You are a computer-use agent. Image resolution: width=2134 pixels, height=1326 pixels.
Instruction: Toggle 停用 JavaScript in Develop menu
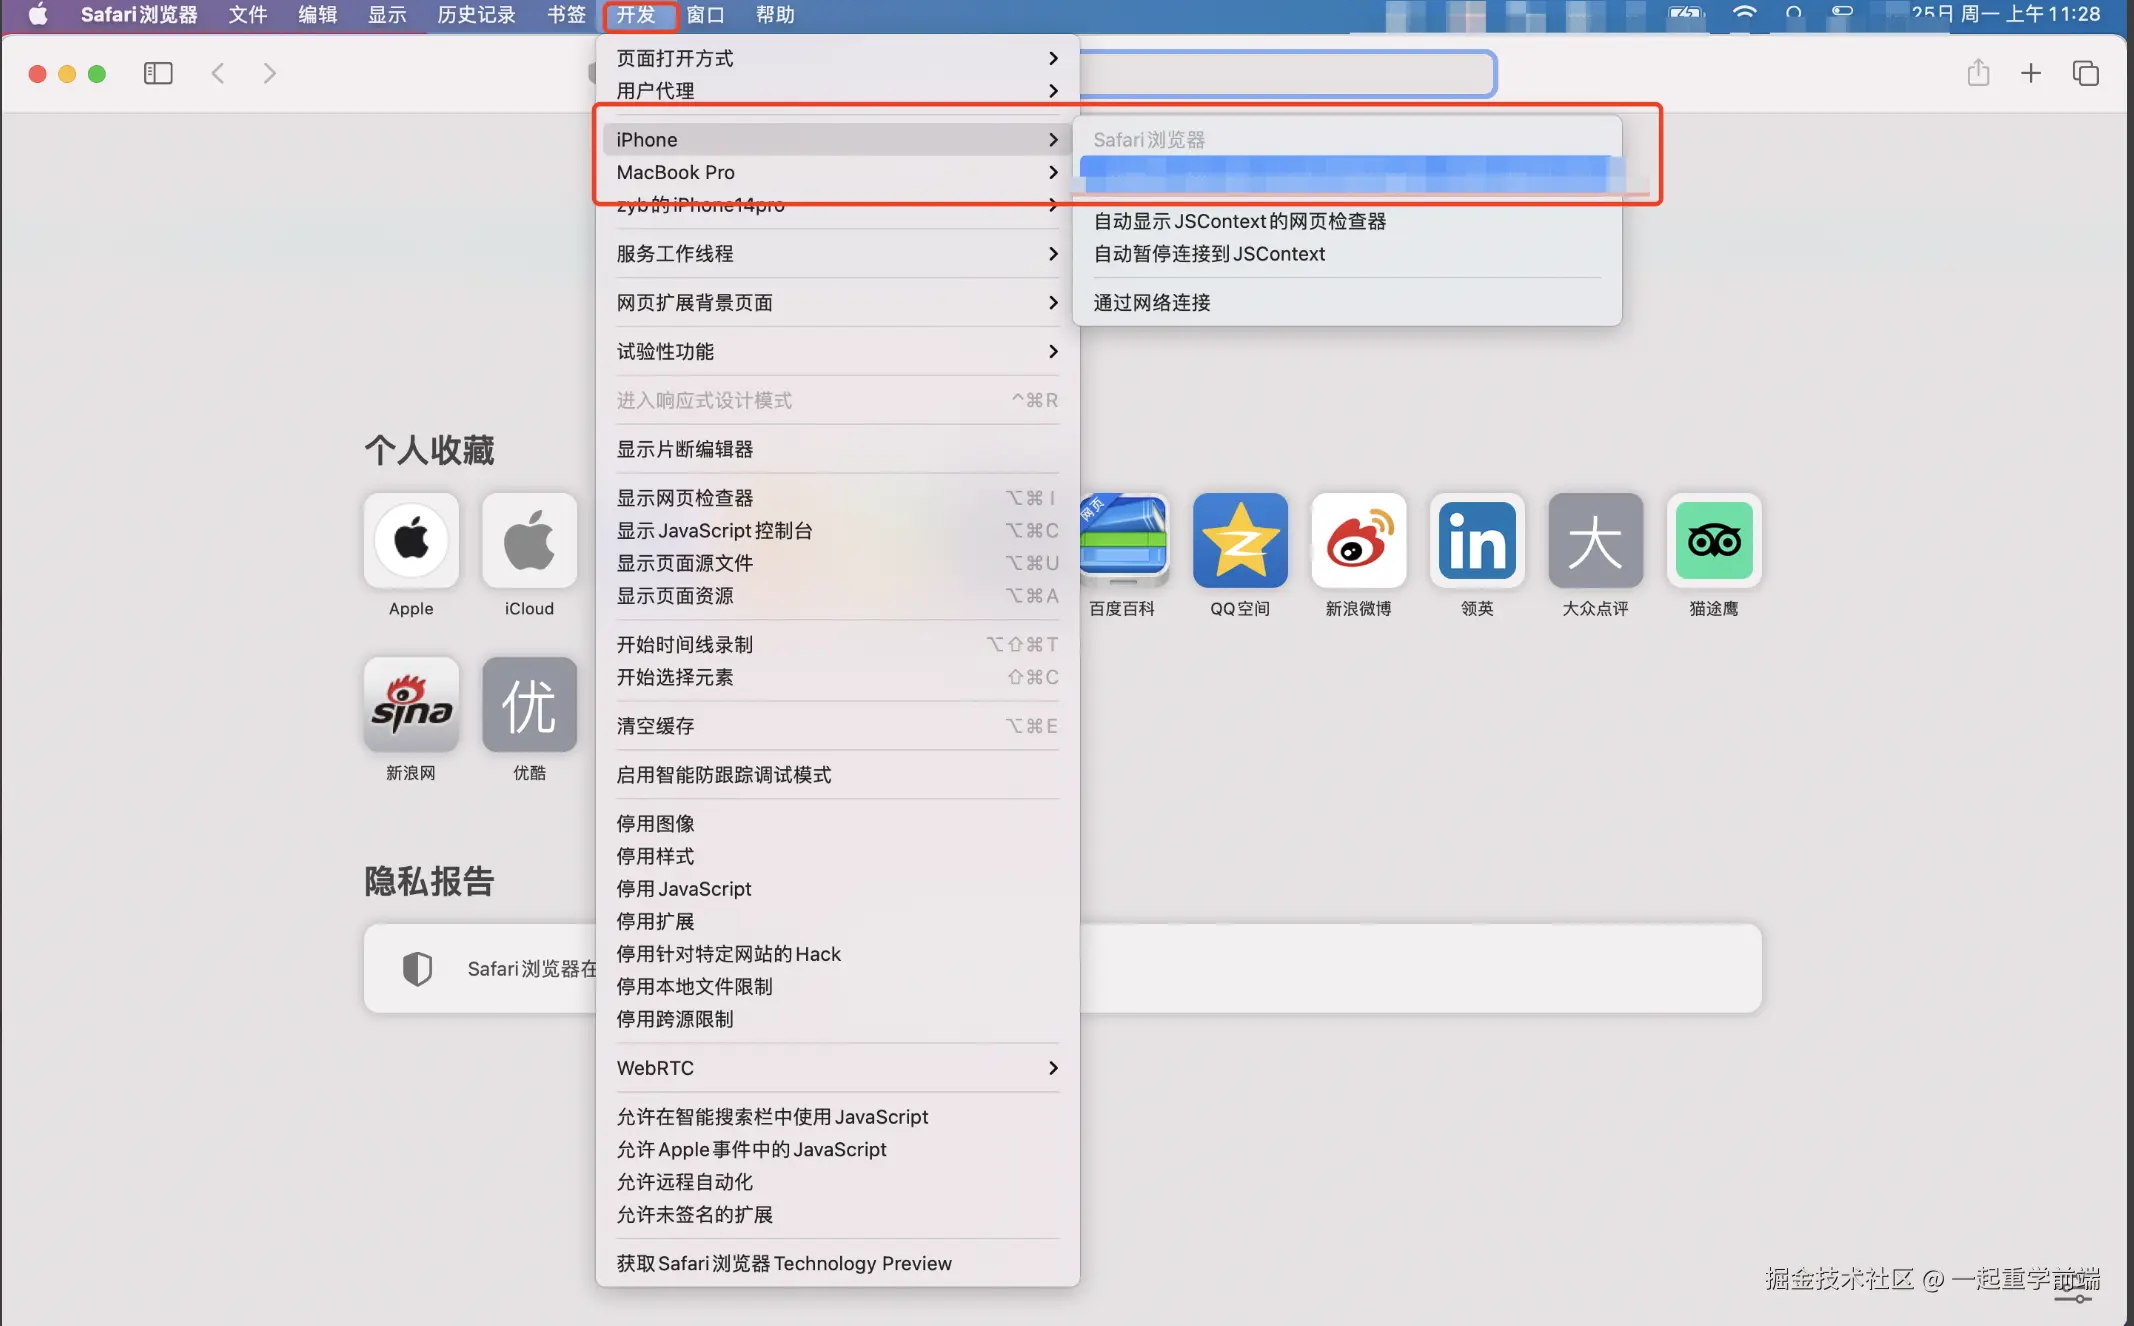pos(684,888)
